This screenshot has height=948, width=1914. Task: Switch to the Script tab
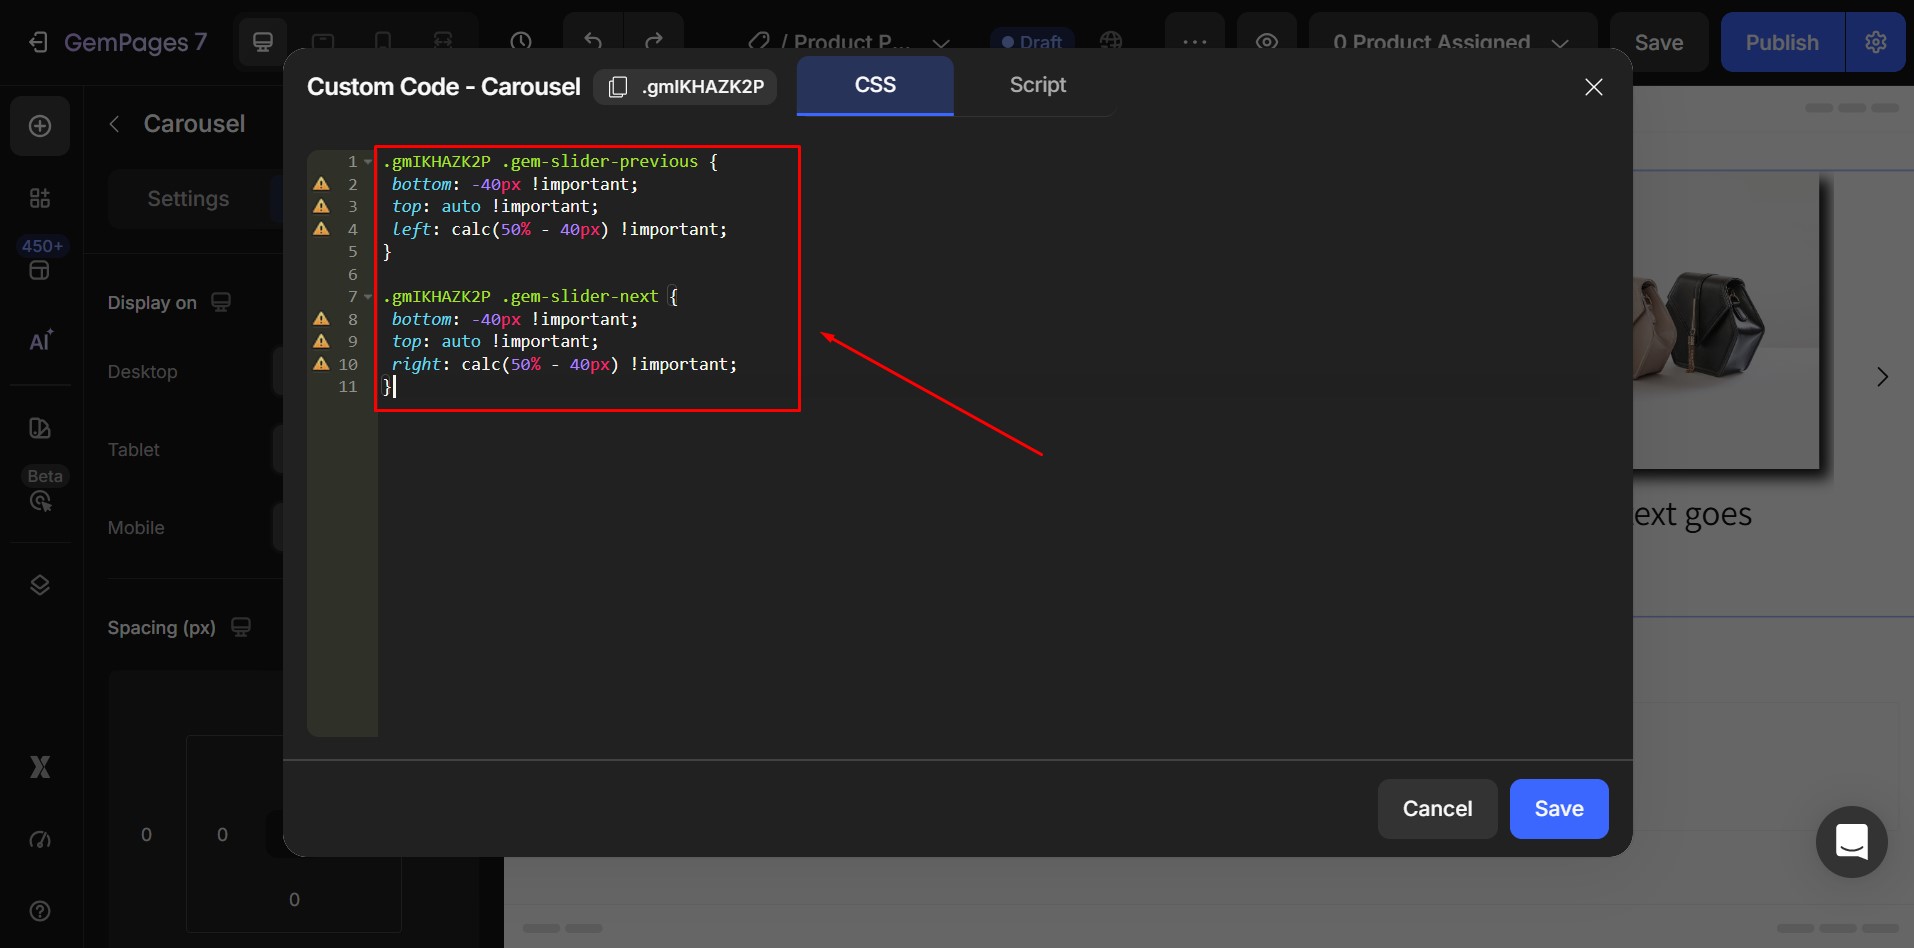point(1037,85)
